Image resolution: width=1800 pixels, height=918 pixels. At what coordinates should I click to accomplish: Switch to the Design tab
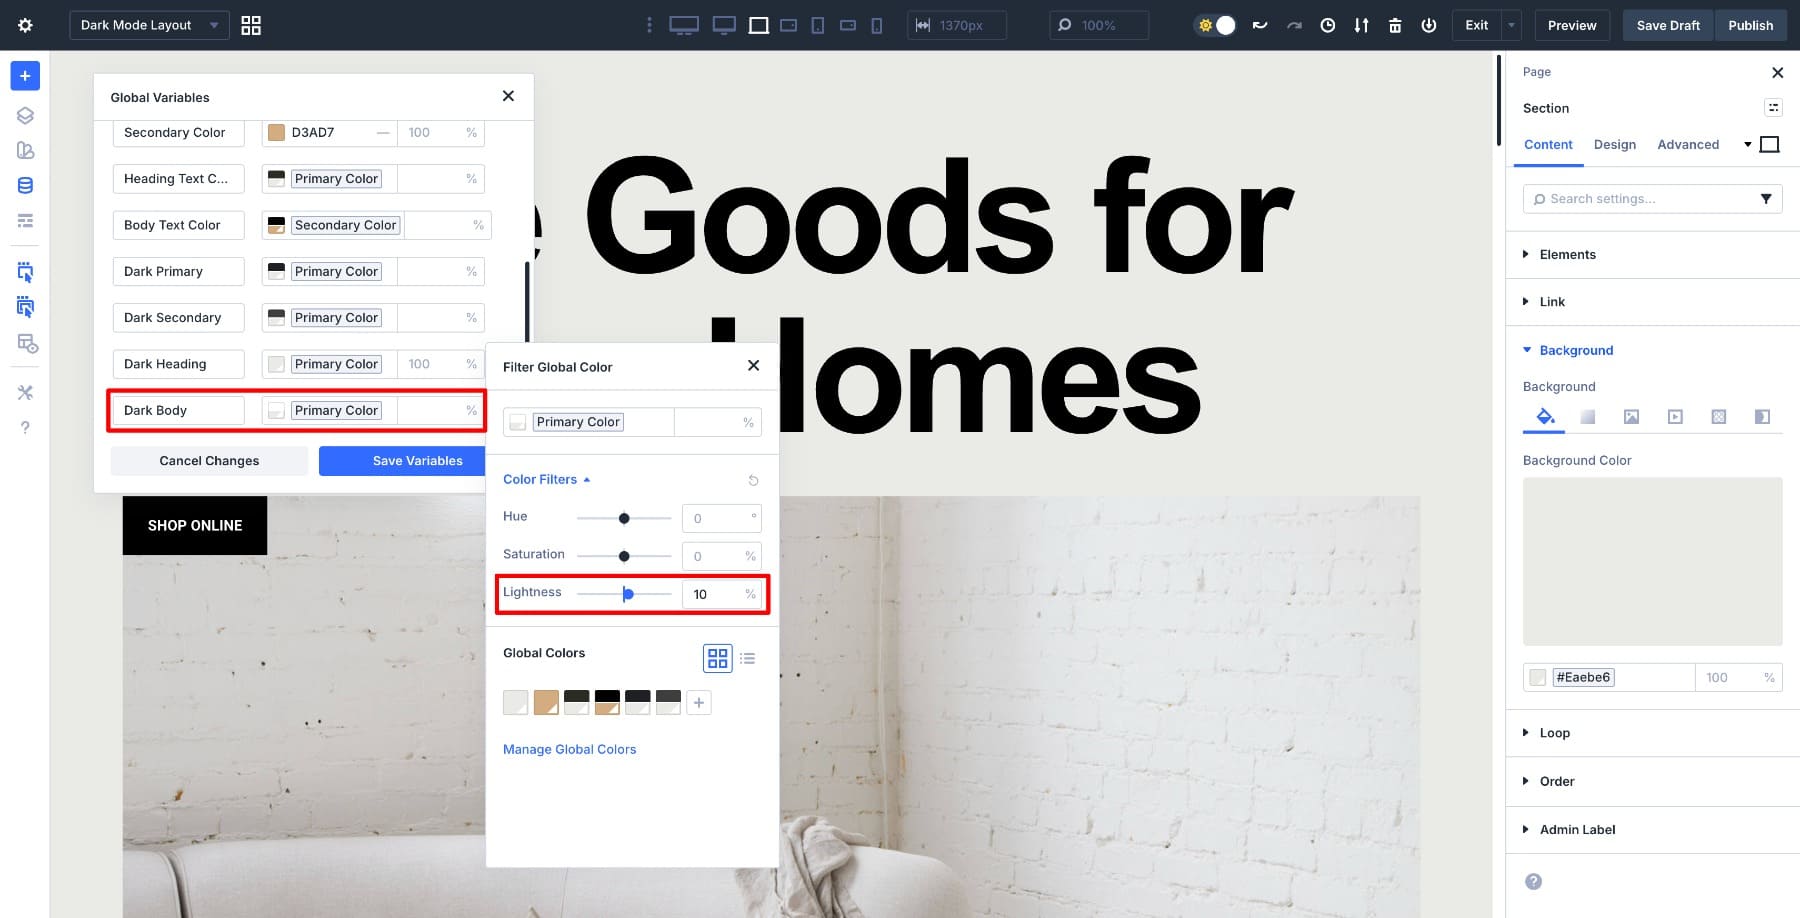(x=1615, y=144)
